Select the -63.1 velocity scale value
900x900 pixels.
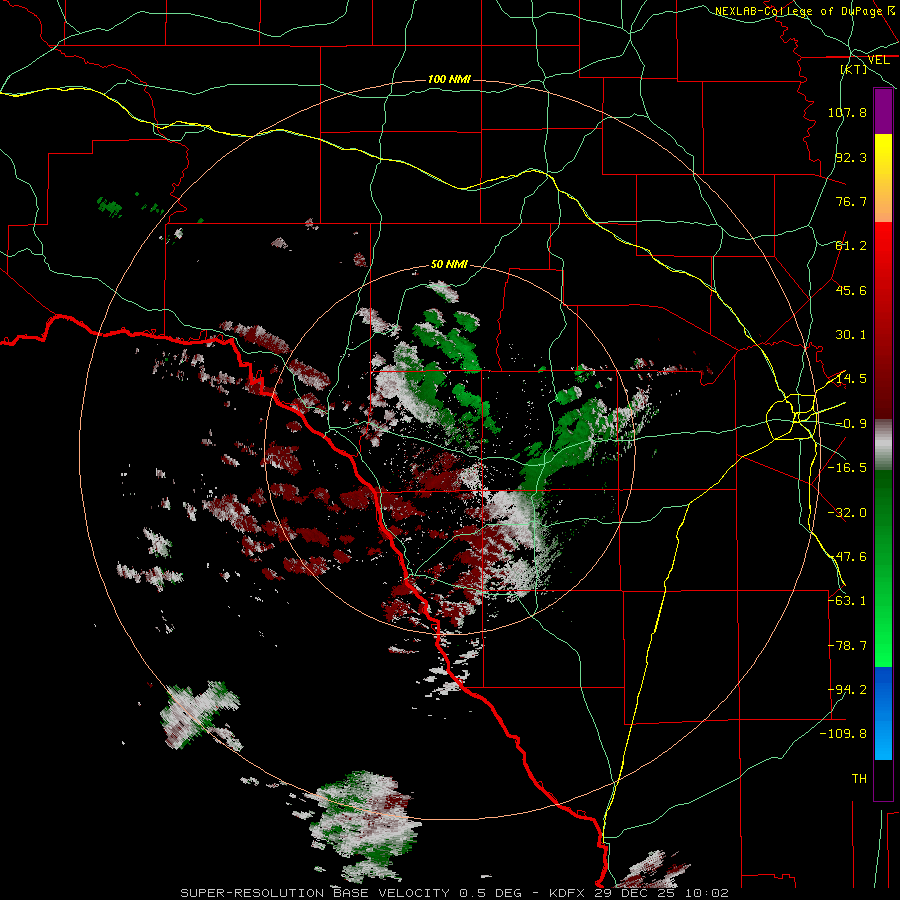[847, 601]
